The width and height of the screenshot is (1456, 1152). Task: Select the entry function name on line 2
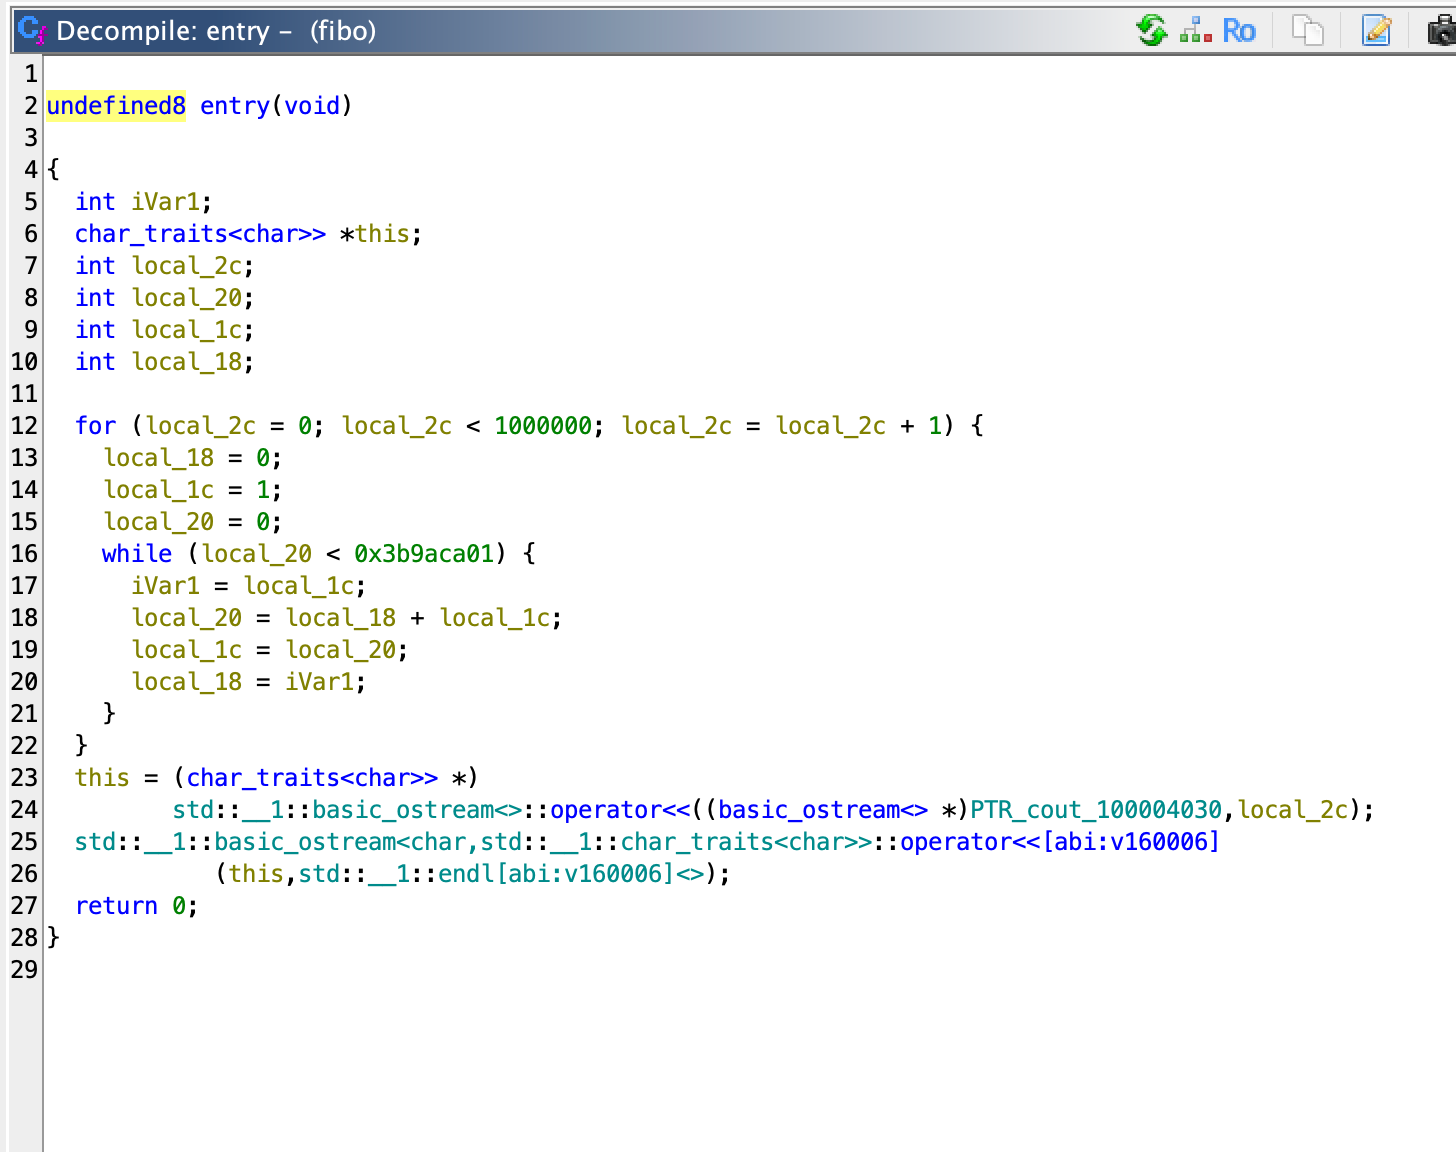click(233, 105)
